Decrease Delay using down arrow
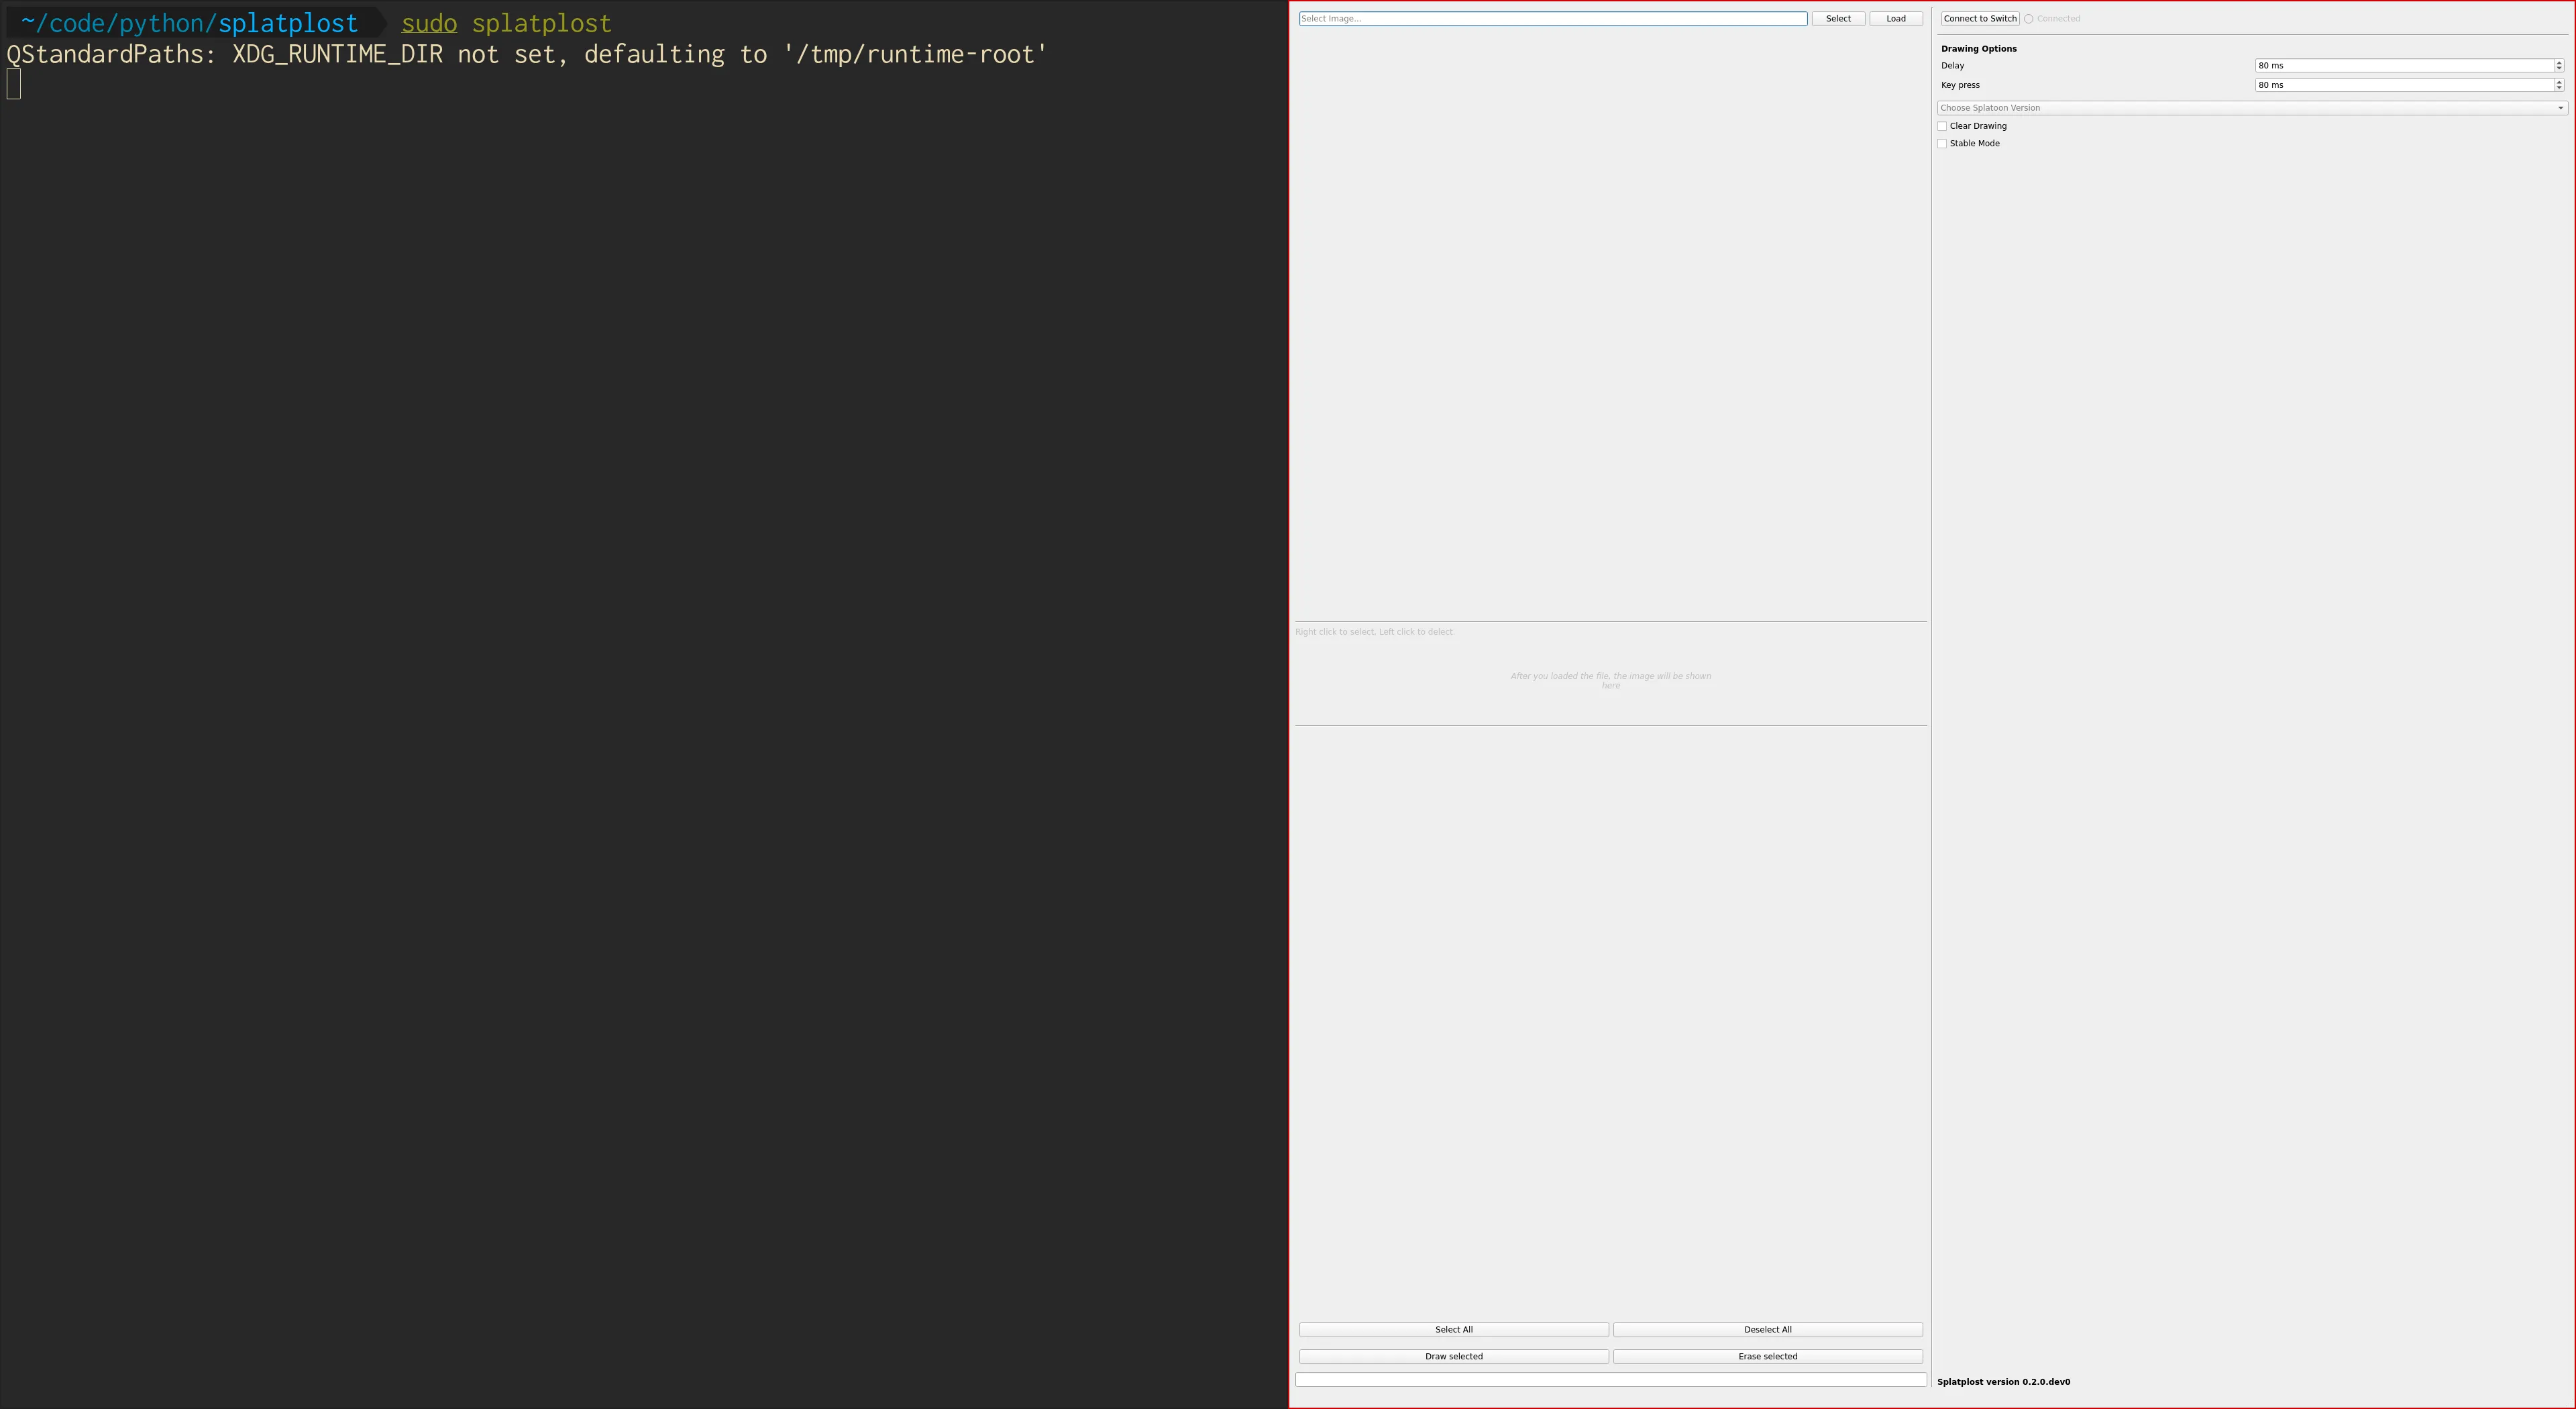The height and width of the screenshot is (1409, 2576). tap(2559, 69)
